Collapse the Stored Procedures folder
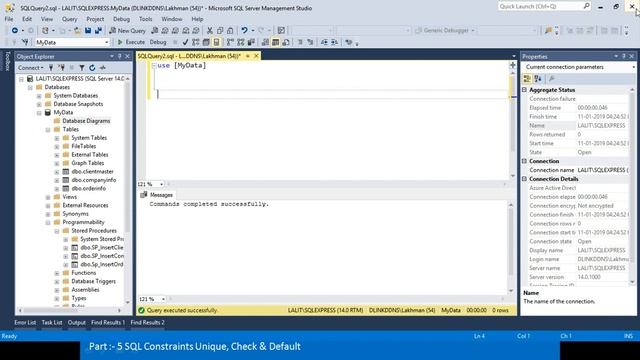Screen dimensions: 640x360 coord(57,231)
